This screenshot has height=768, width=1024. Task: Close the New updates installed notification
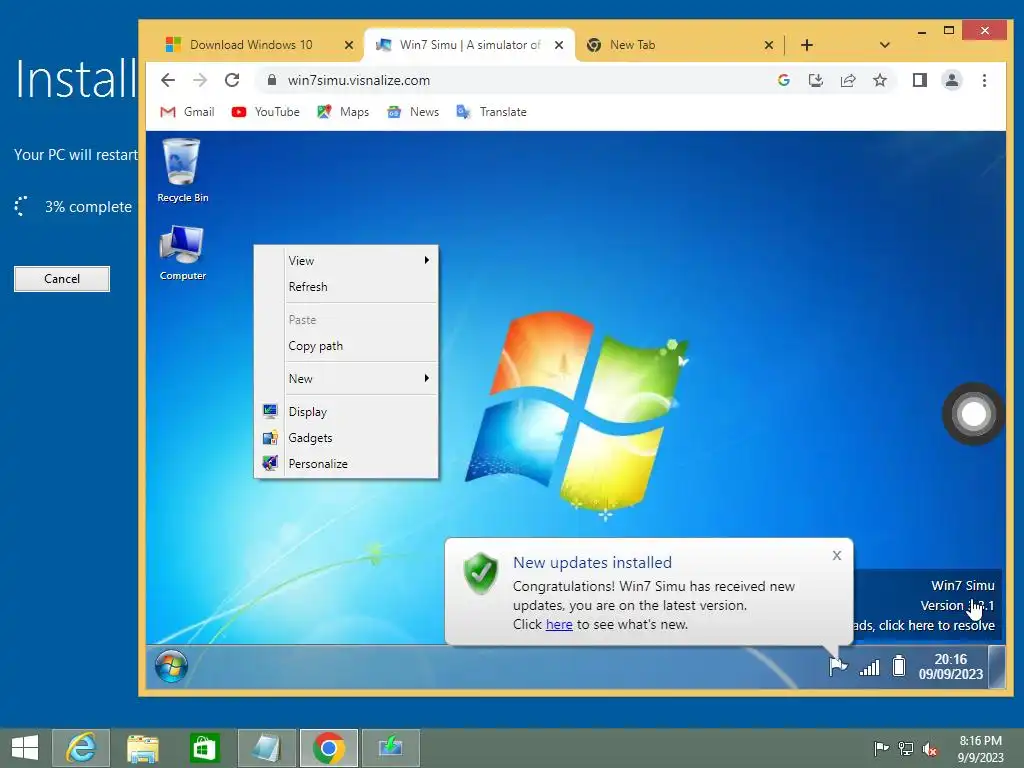click(837, 556)
